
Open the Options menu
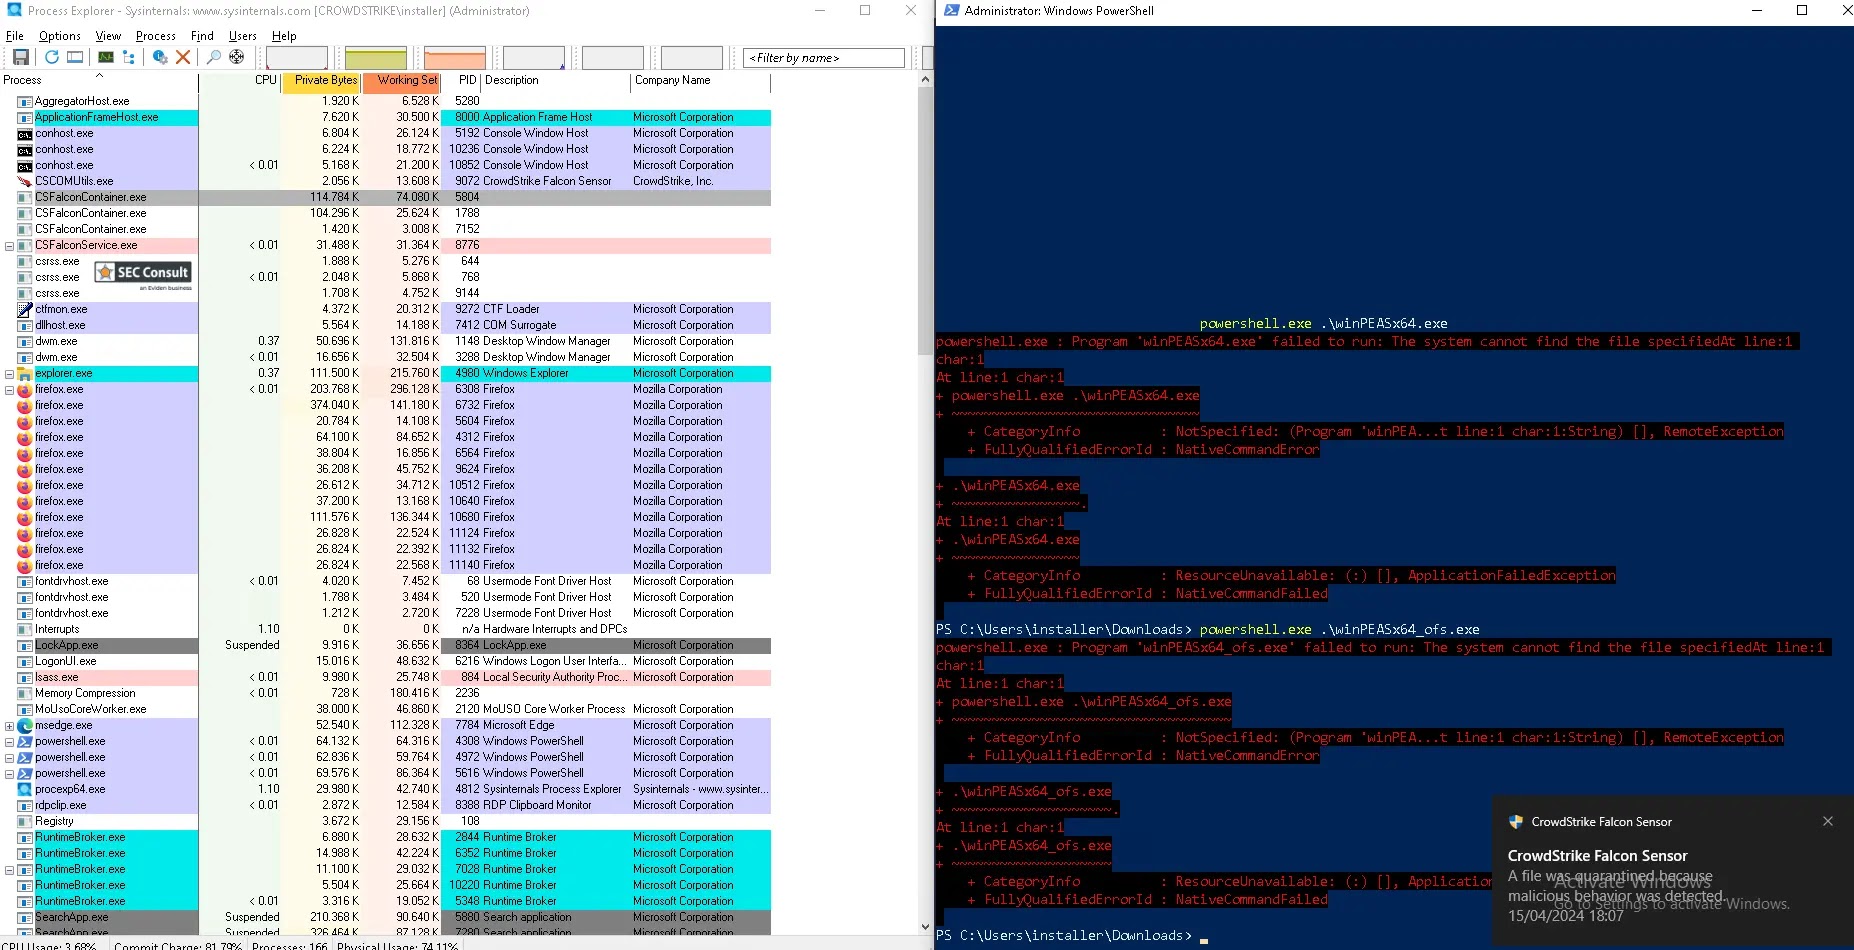coord(60,36)
